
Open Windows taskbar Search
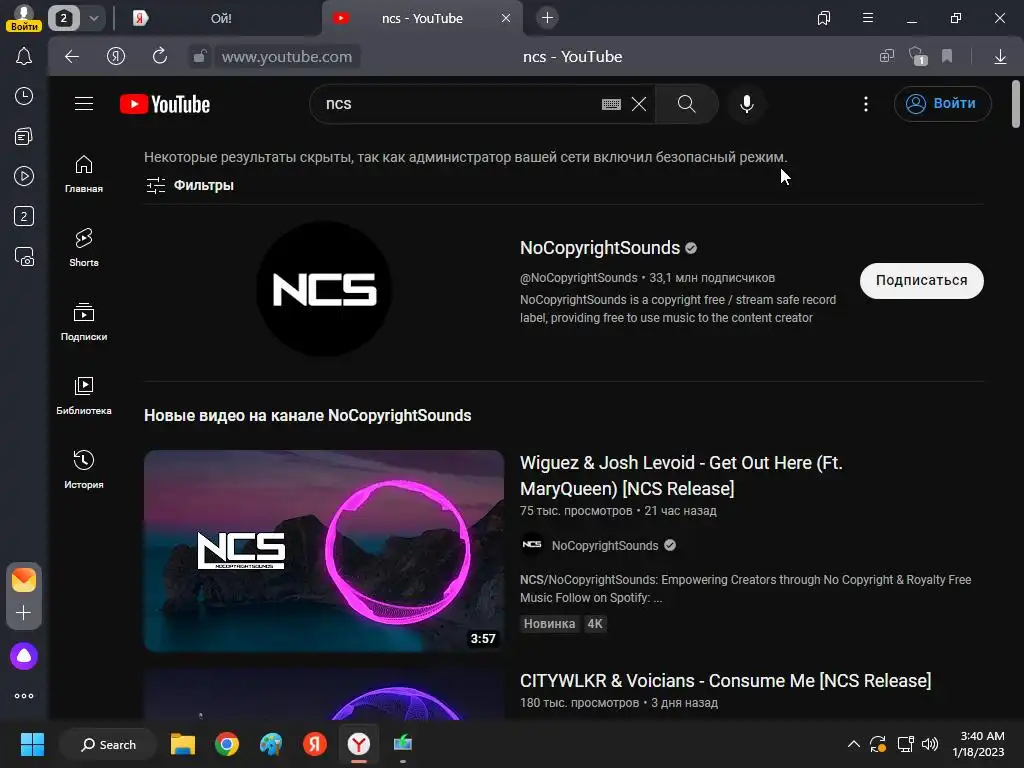(108, 744)
